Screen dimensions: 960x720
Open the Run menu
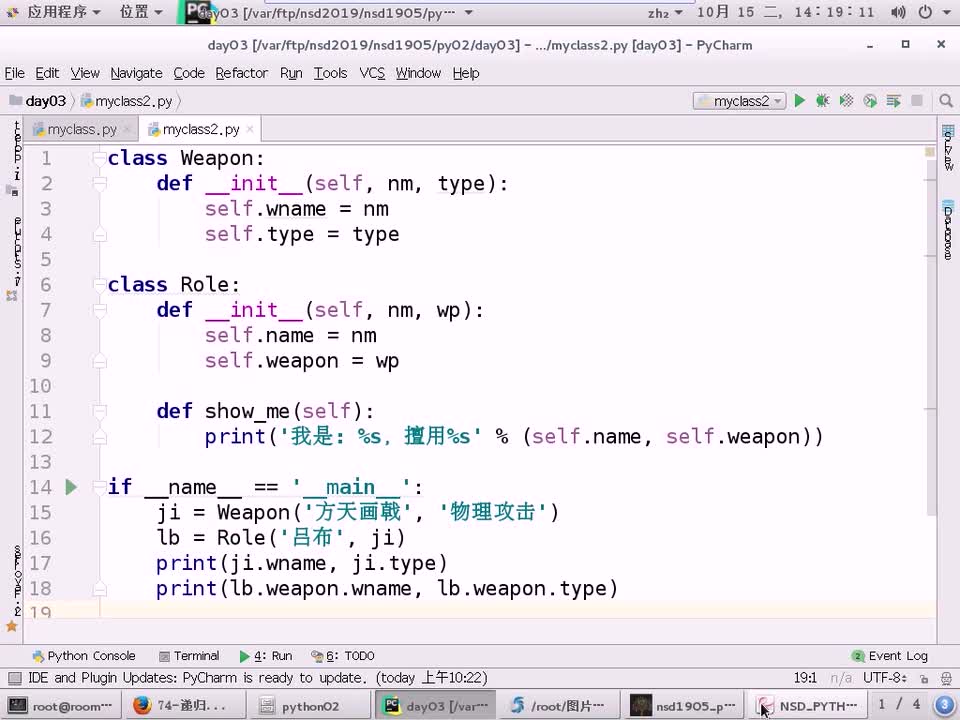coord(291,73)
